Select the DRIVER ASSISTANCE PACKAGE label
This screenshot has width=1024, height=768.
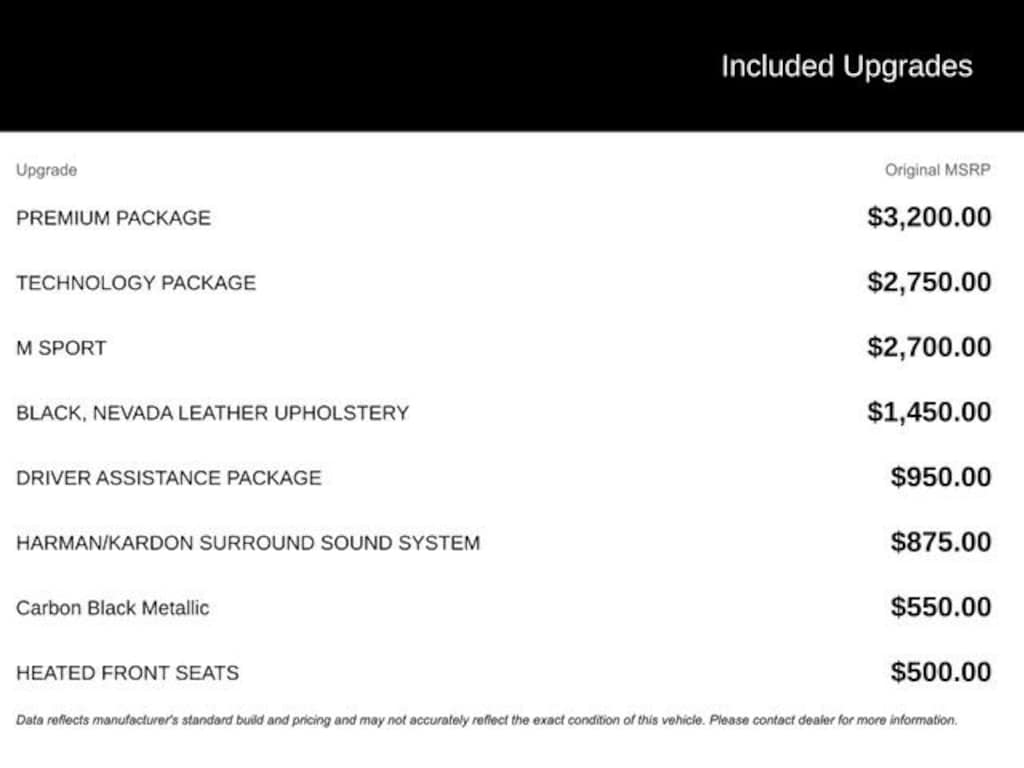pos(169,478)
